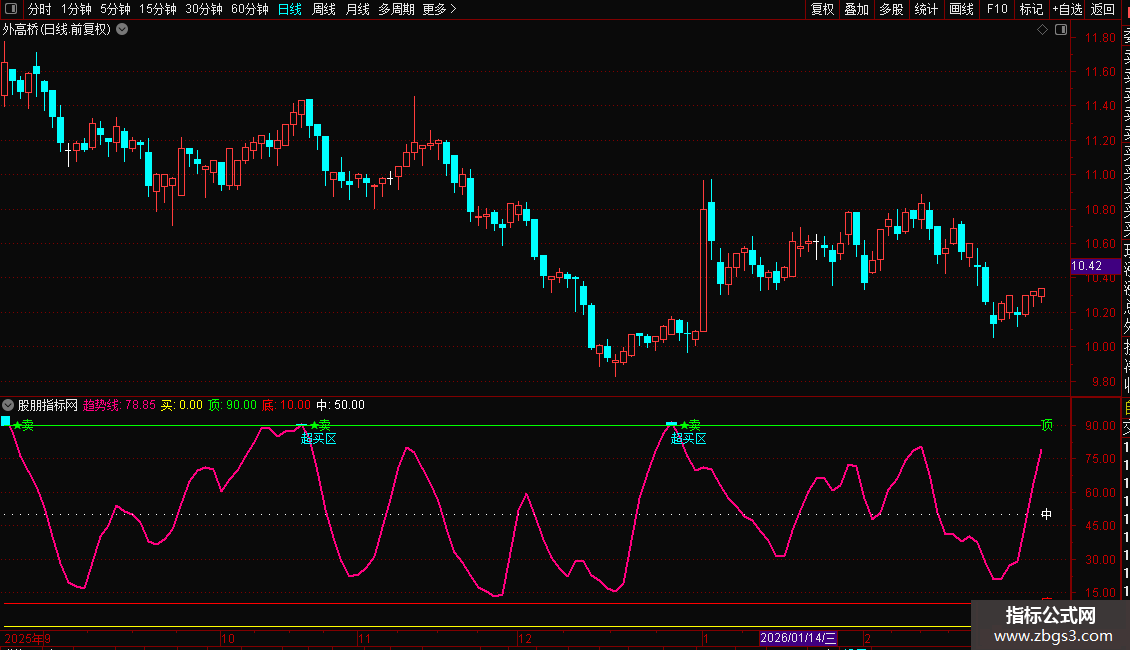Click the 叠加 overlay button
Screen dimensions: 1130x650
pos(857,9)
